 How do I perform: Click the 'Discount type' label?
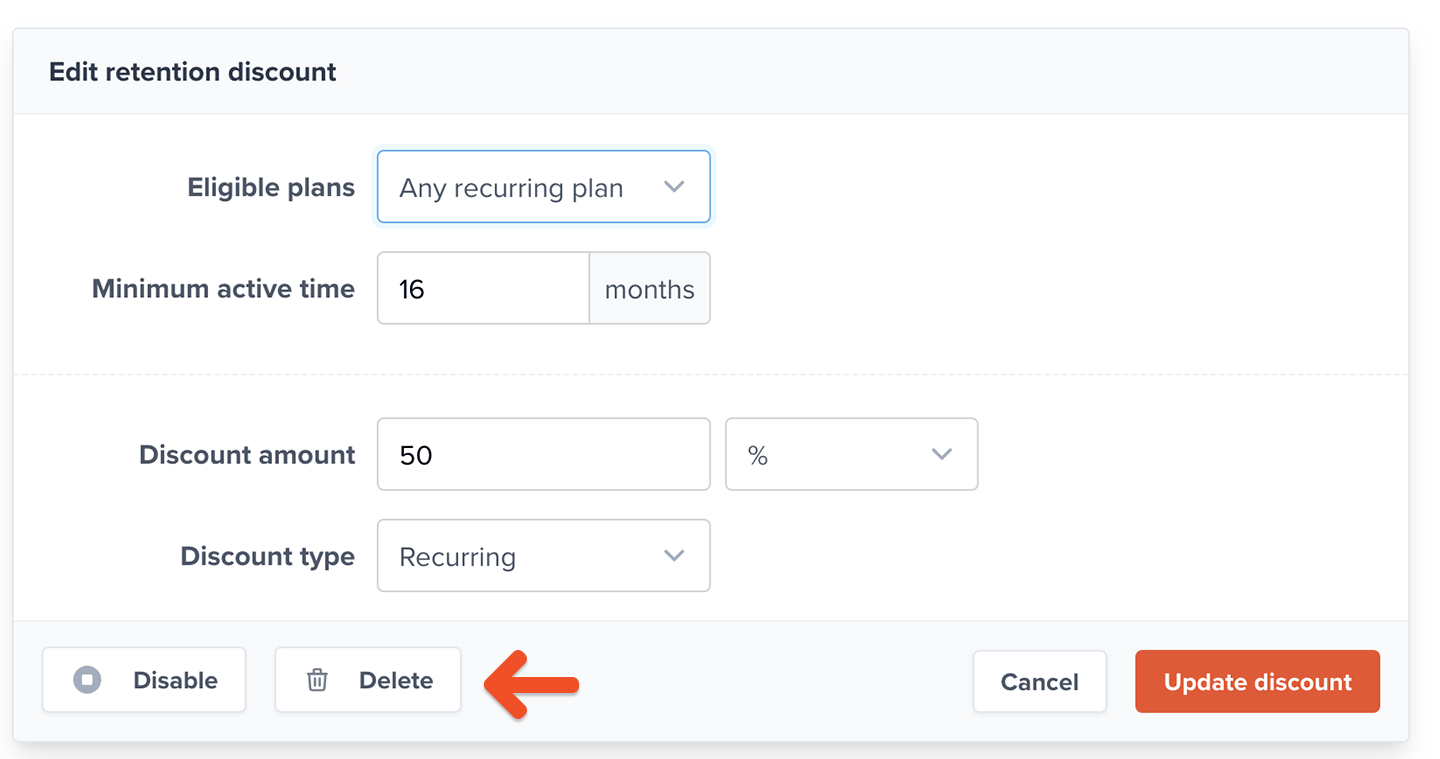click(267, 556)
